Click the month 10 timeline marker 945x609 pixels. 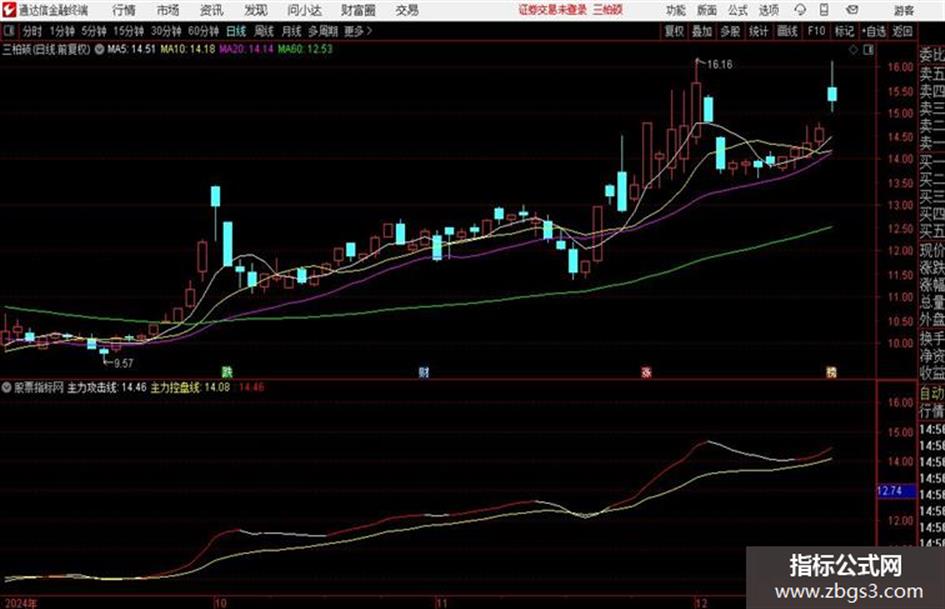click(x=220, y=603)
